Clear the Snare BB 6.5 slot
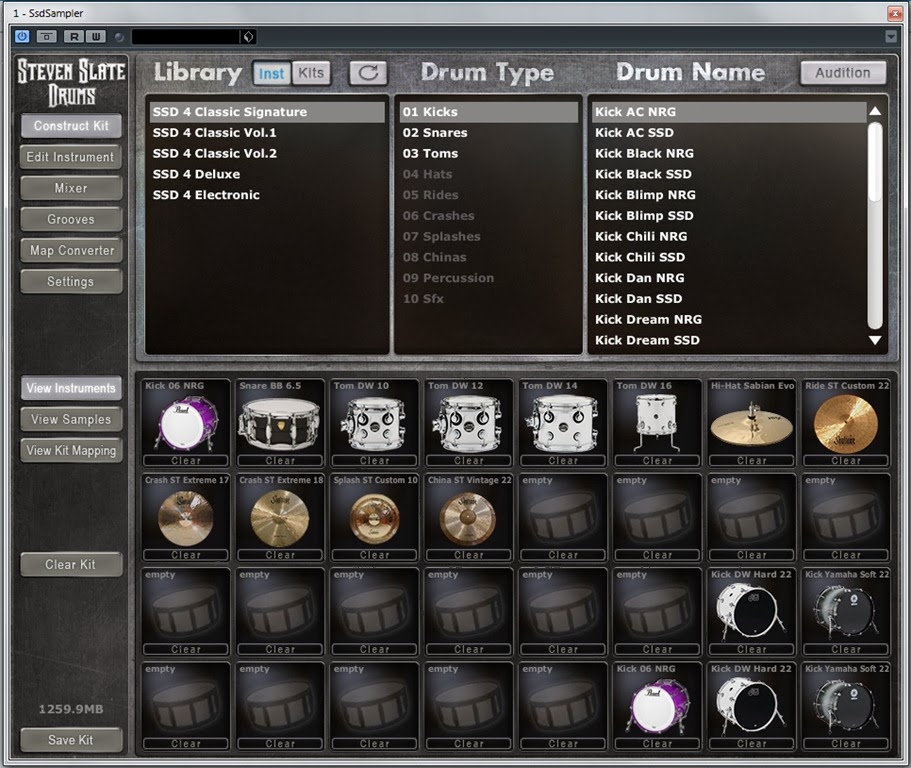 tap(280, 461)
